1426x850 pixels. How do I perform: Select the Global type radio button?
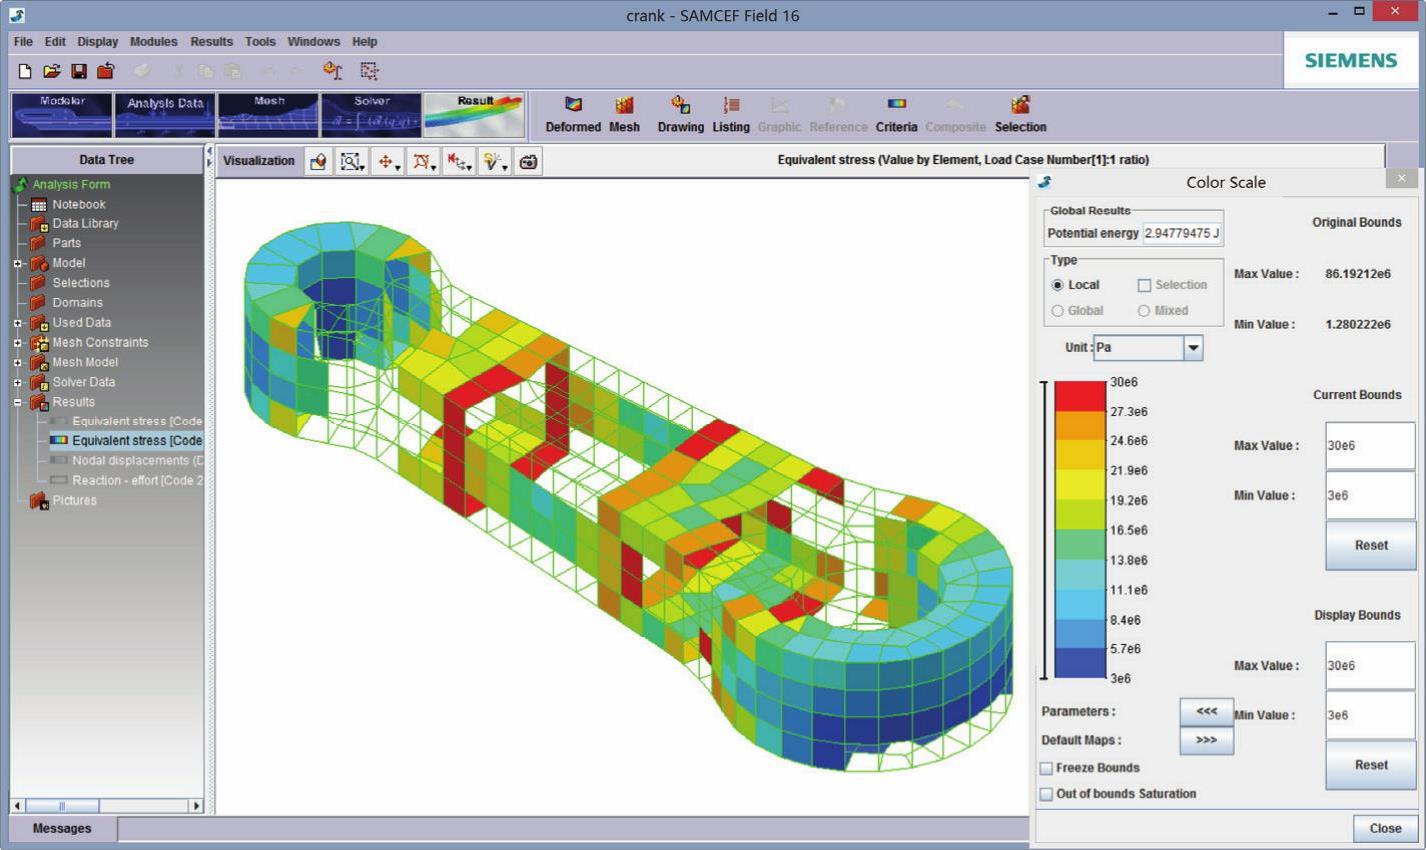click(x=1058, y=311)
